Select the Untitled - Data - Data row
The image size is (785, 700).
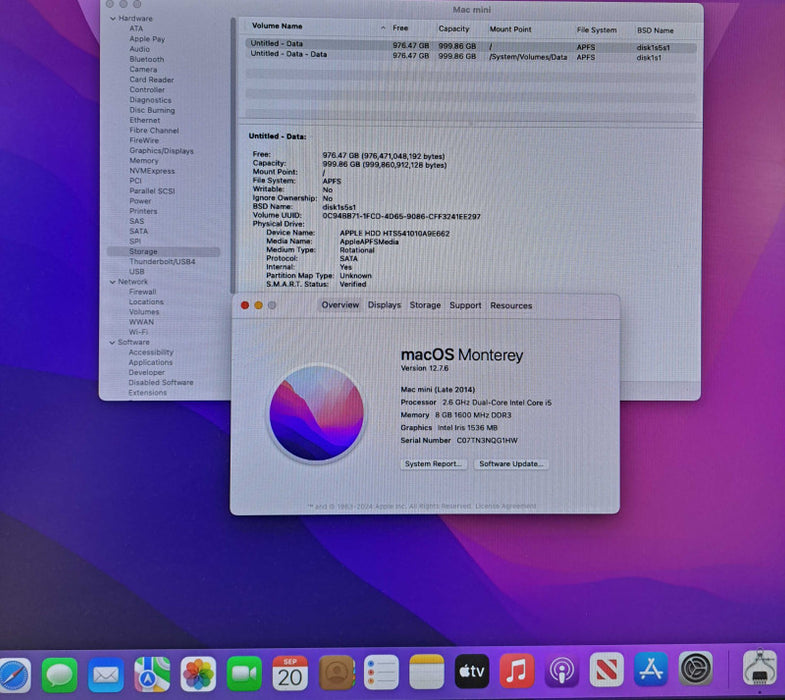coord(471,56)
